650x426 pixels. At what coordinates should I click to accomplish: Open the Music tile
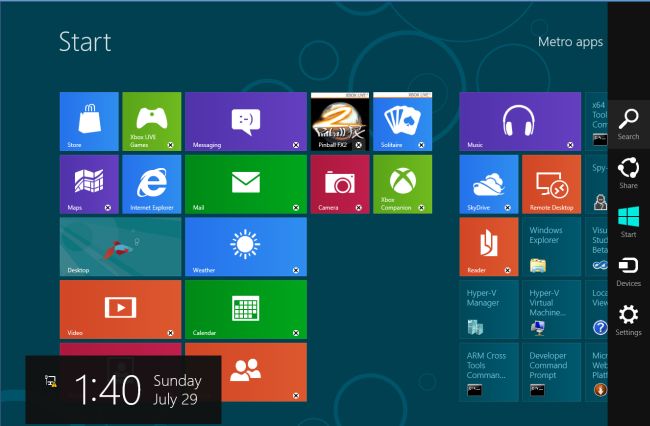[520, 121]
